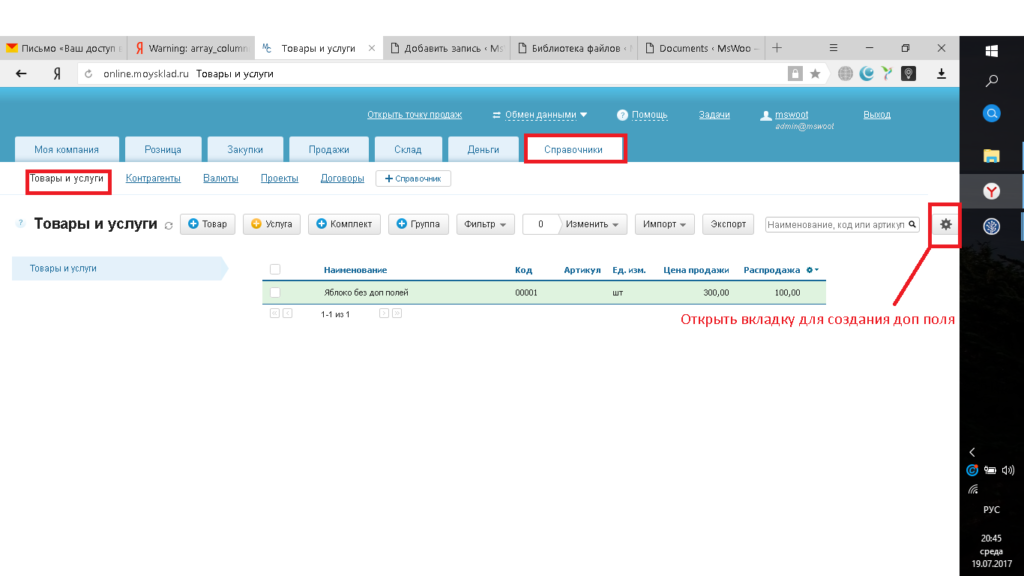This screenshot has height=576, width=1024.
Task: Switch to the Библиотека файлов browser tab
Action: pos(573,48)
